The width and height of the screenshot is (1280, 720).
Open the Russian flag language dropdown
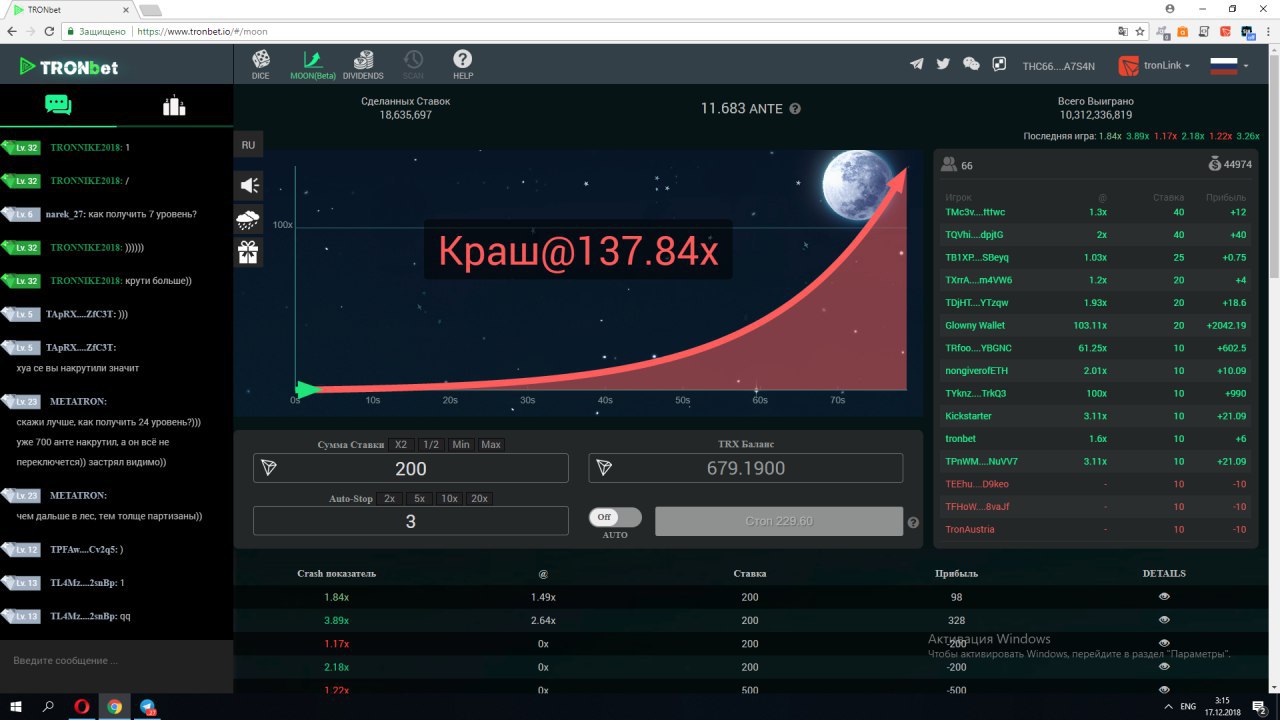[1229, 66]
